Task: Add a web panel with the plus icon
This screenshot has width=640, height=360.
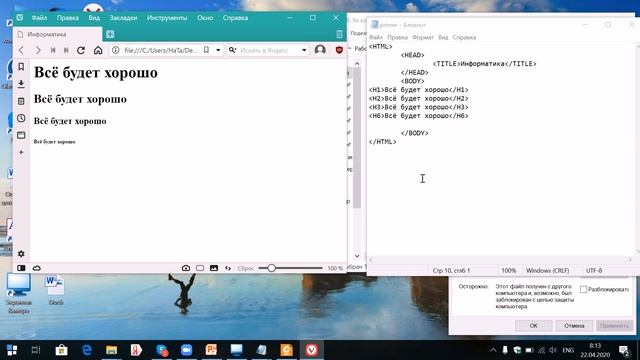Action: click(21, 152)
